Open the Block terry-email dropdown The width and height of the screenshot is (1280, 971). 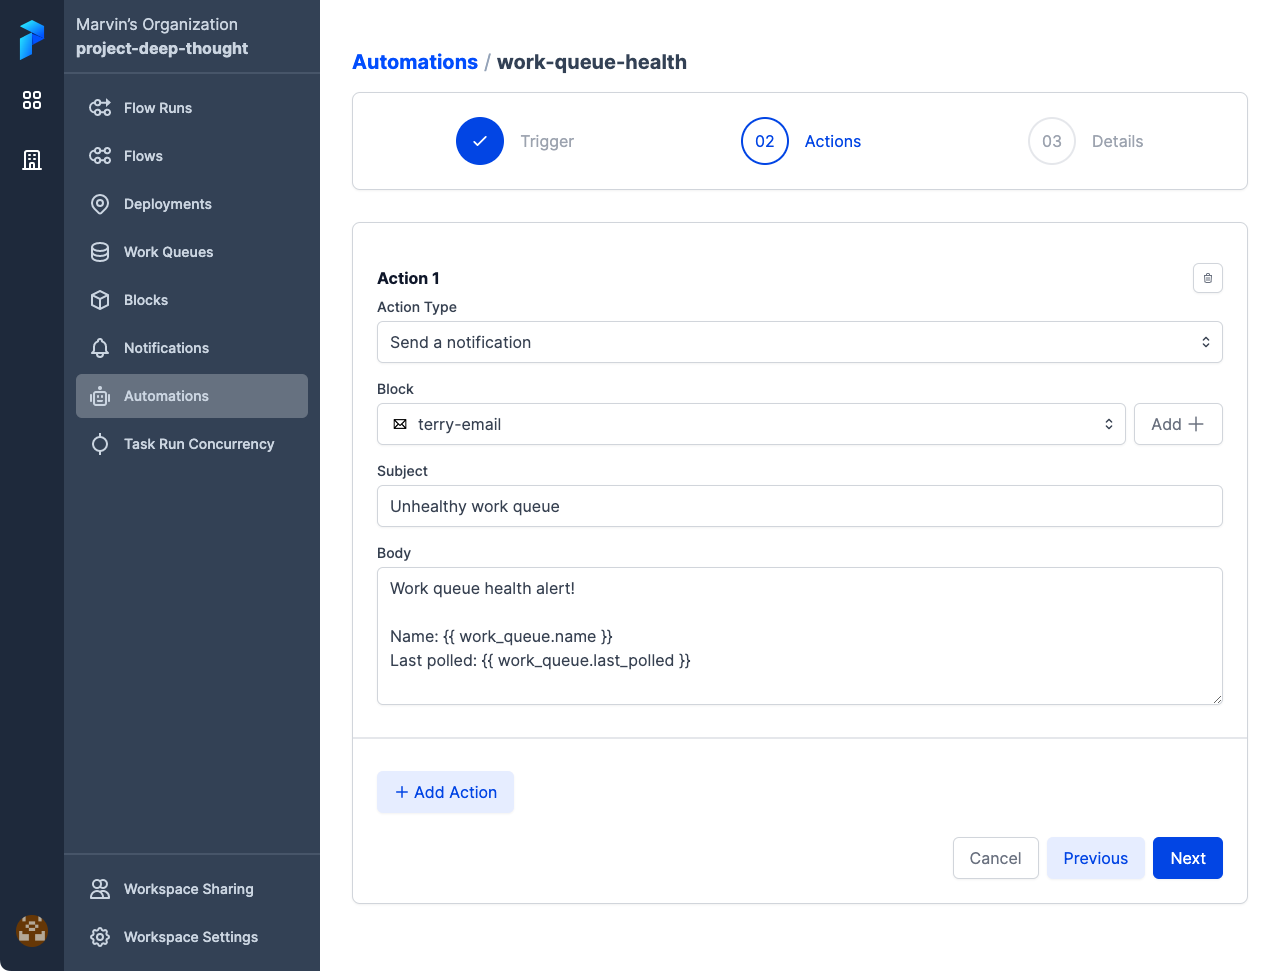751,424
